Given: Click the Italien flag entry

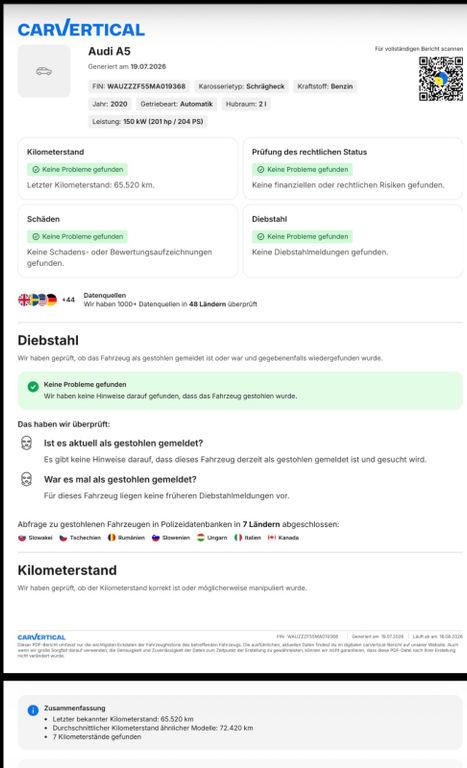Looking at the screenshot, I should (247, 538).
